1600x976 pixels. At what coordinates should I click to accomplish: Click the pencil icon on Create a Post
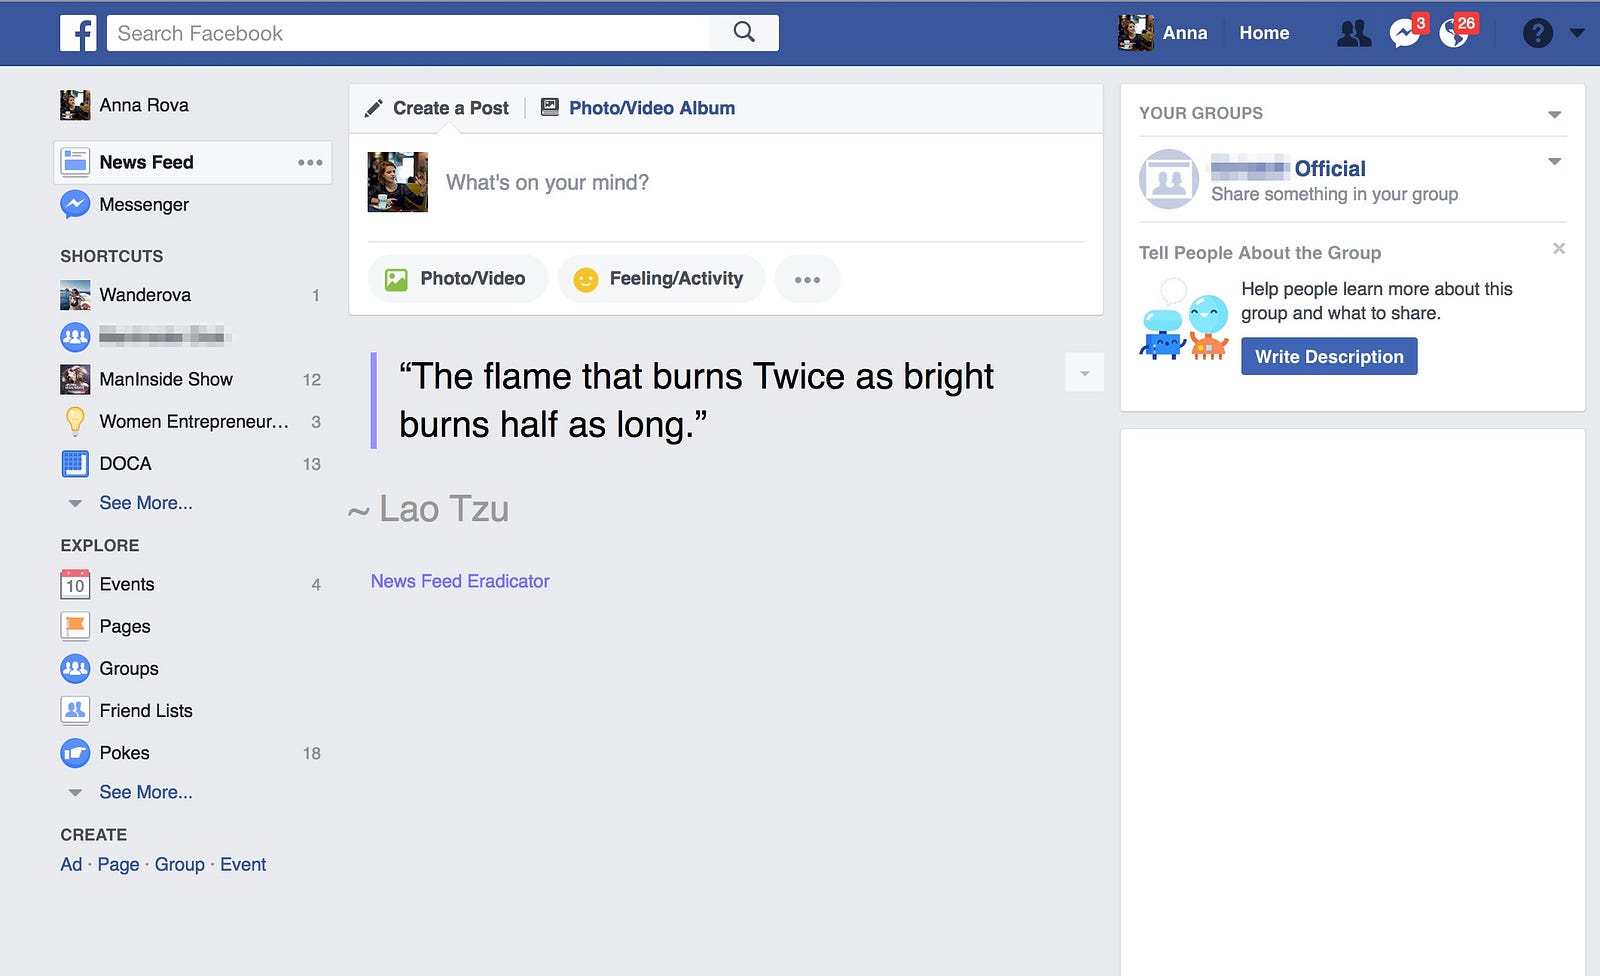373,108
